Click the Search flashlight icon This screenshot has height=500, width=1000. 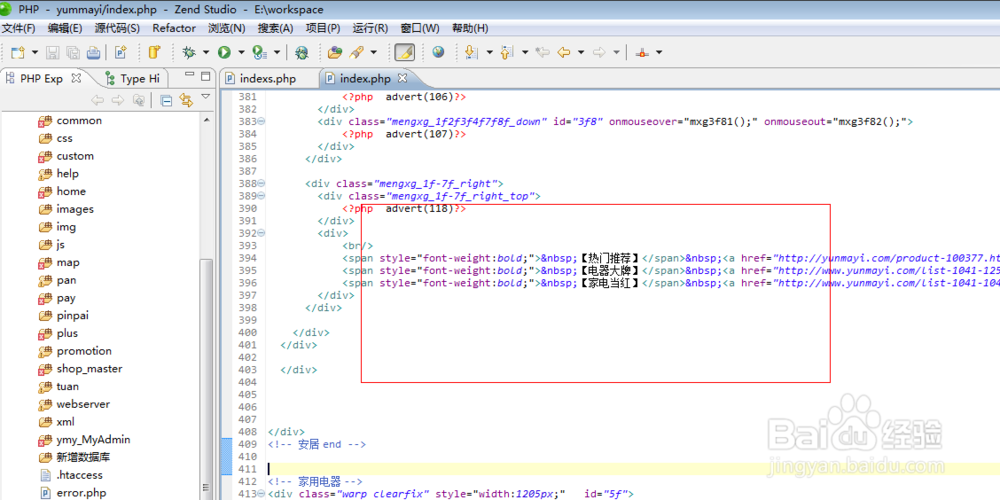pyautogui.click(x=357, y=52)
